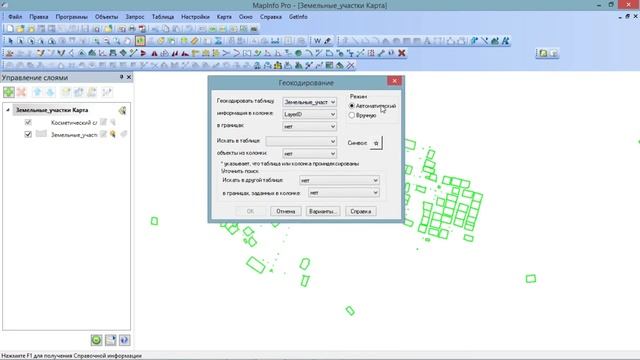Click the green Add Layer icon

pos(9,92)
